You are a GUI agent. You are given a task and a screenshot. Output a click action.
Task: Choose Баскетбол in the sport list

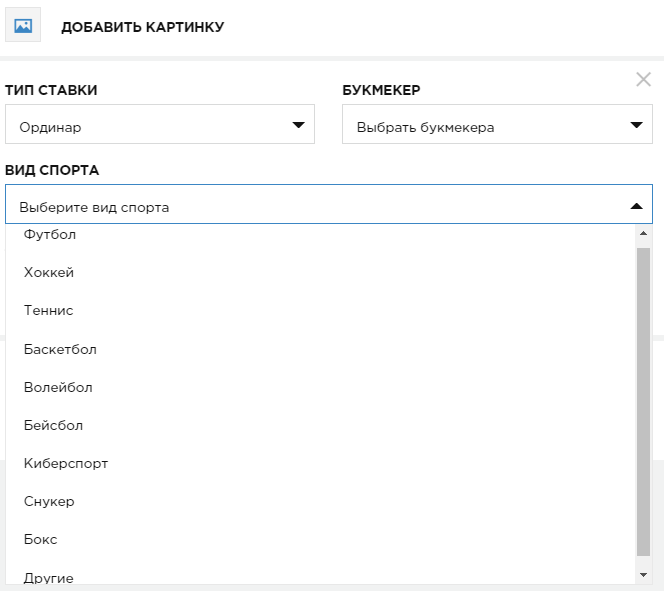(321, 349)
